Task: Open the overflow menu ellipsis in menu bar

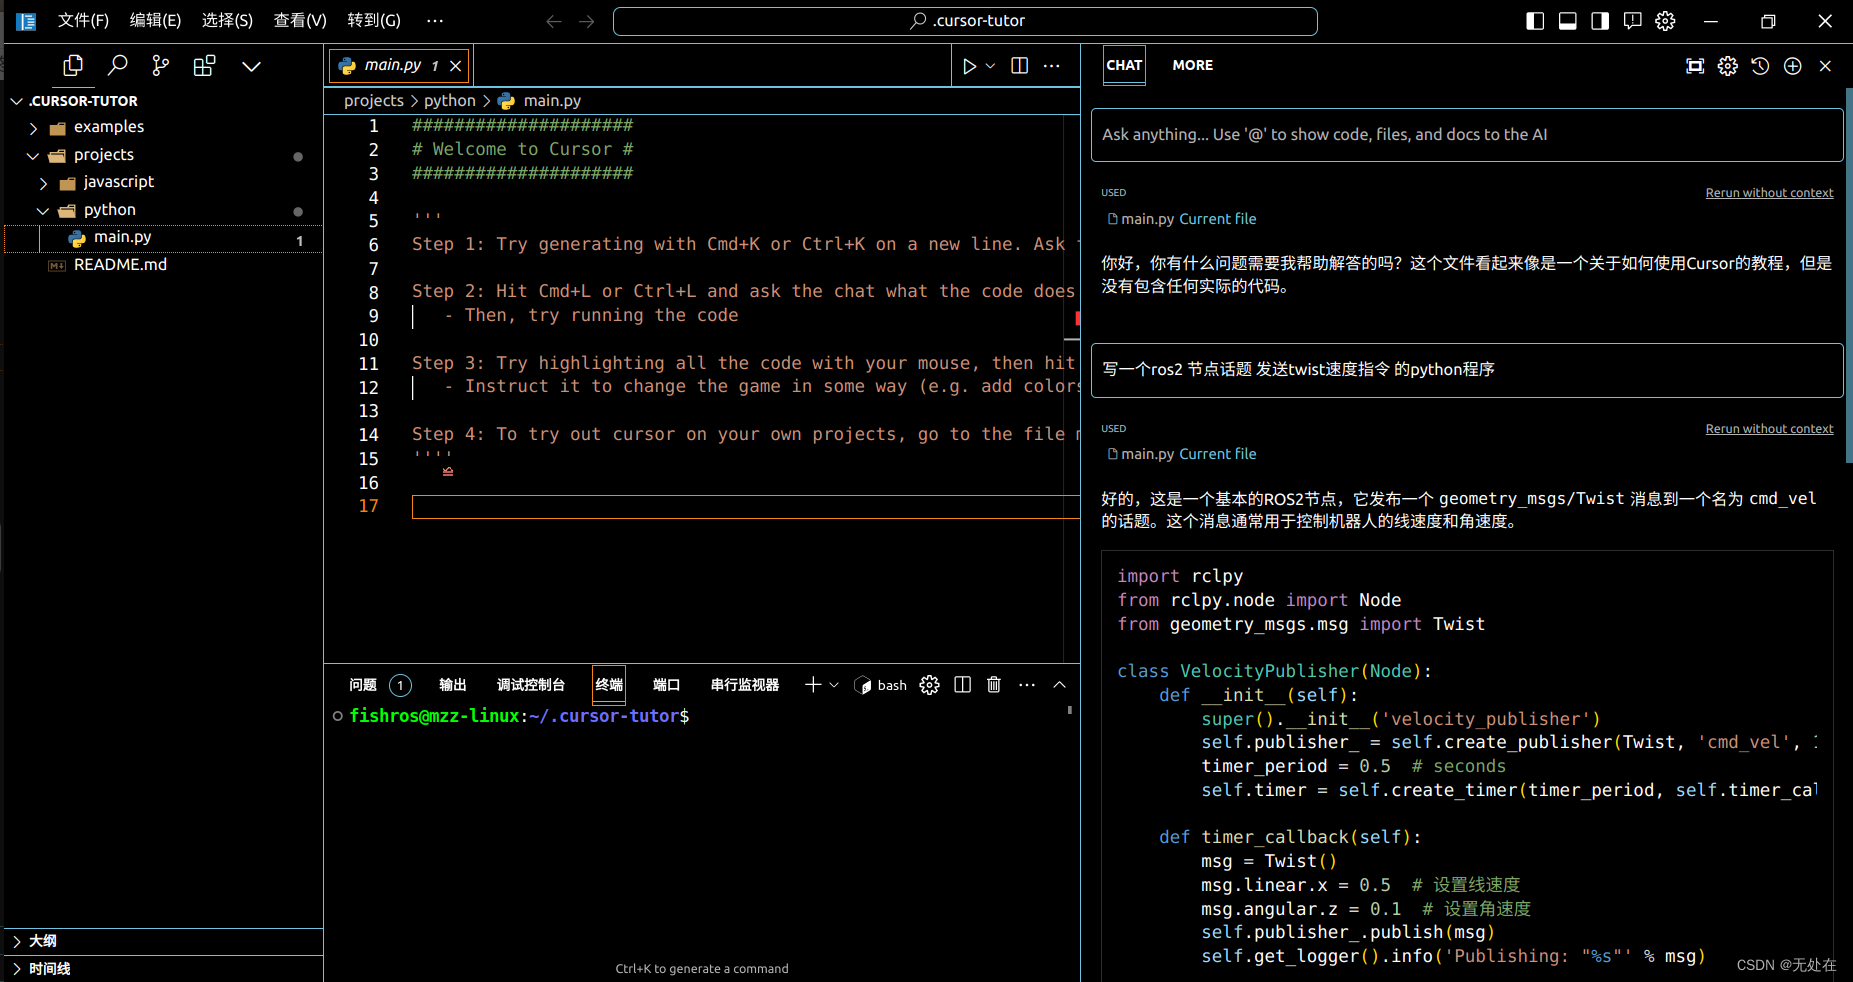Action: coord(434,21)
